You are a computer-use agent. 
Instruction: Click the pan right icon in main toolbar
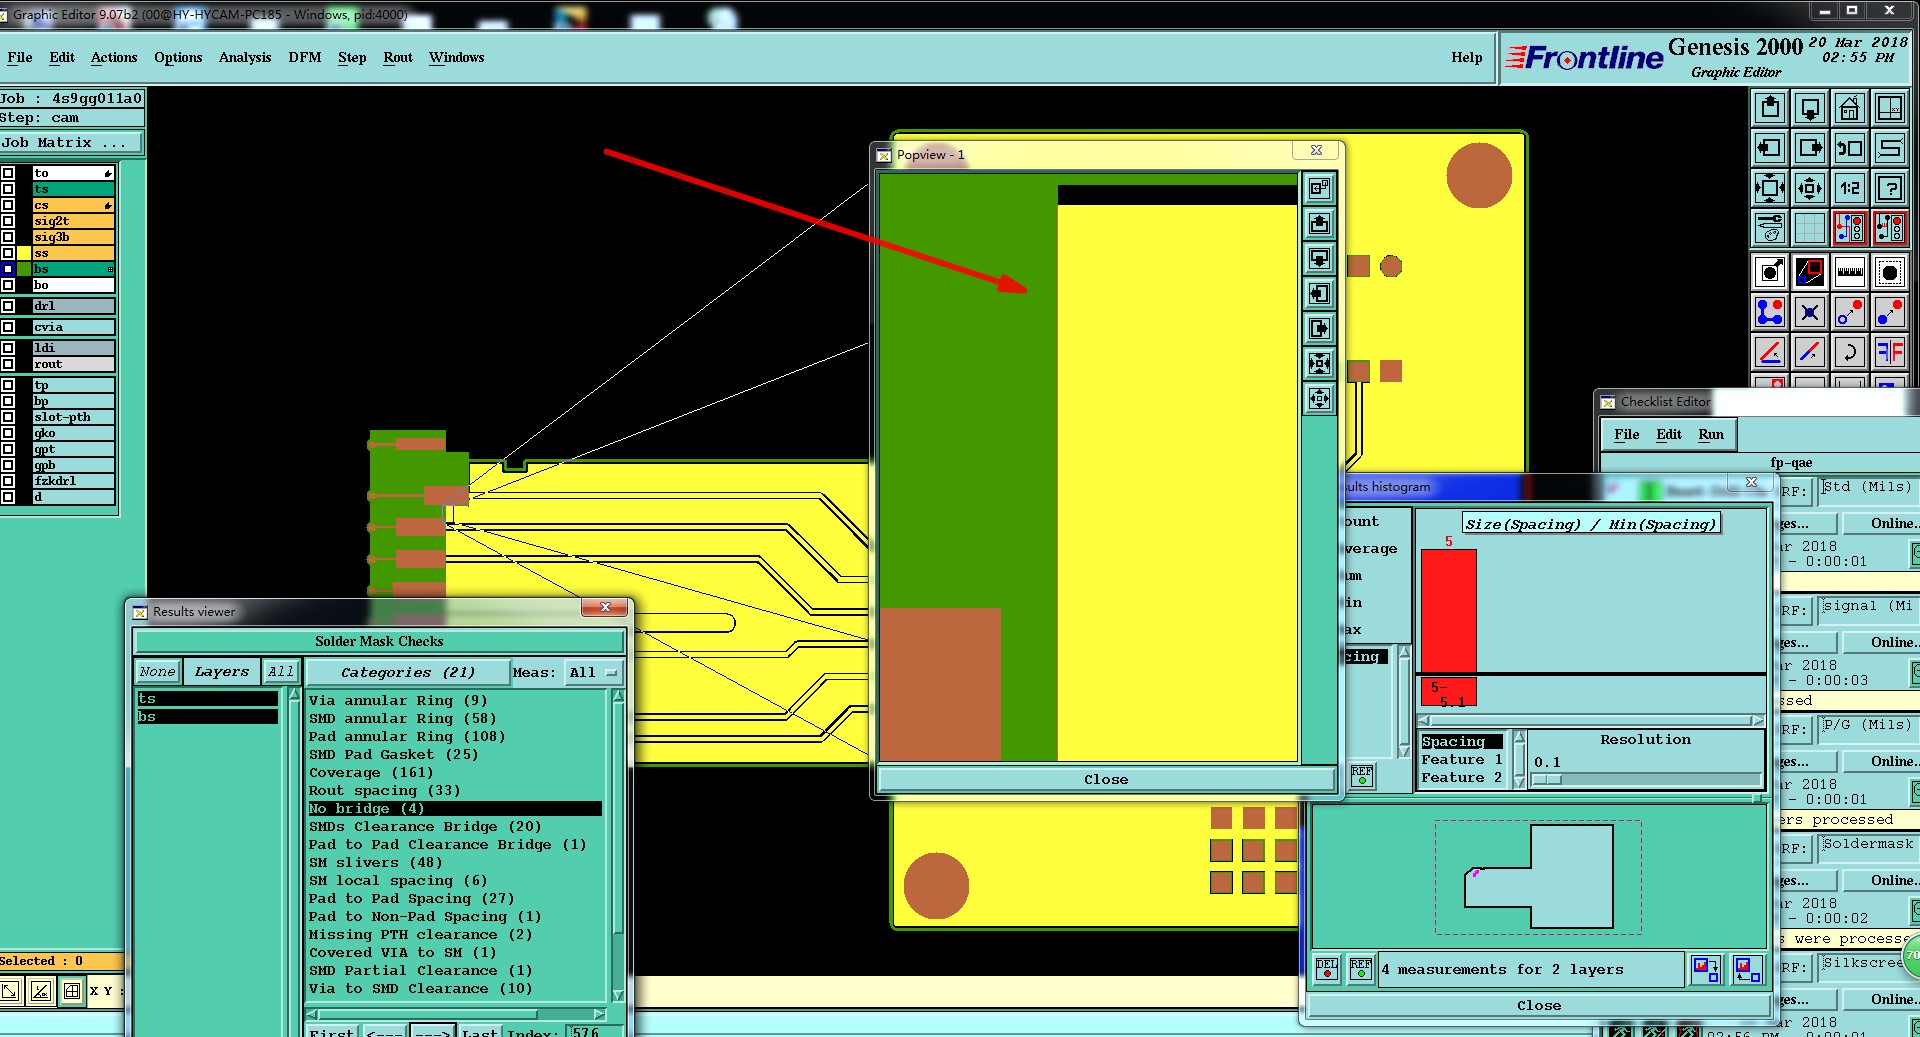pyautogui.click(x=1810, y=148)
